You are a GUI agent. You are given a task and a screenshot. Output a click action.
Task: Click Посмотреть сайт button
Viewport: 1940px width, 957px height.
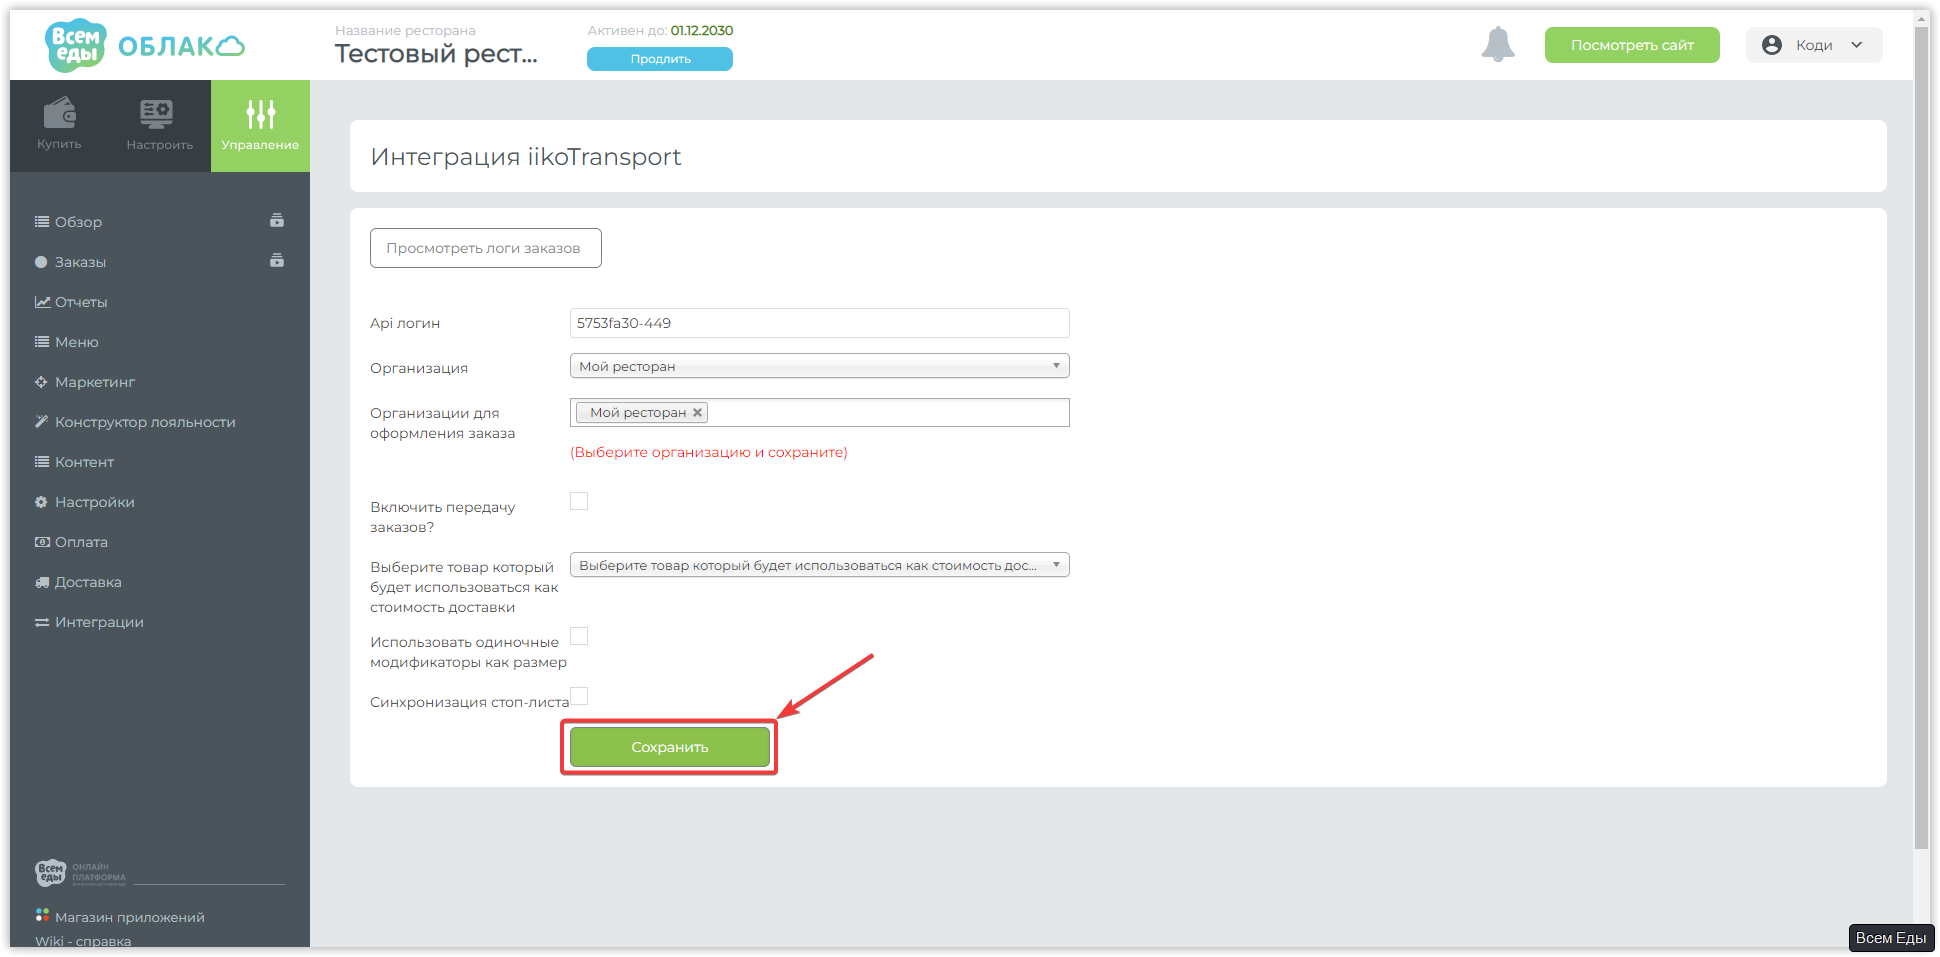click(x=1632, y=45)
